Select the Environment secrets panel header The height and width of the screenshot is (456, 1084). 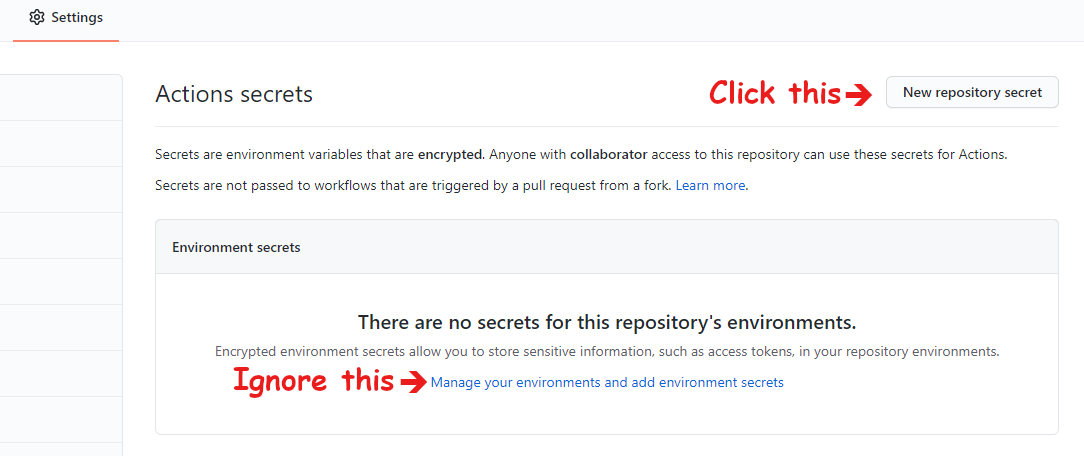pyautogui.click(x=607, y=247)
